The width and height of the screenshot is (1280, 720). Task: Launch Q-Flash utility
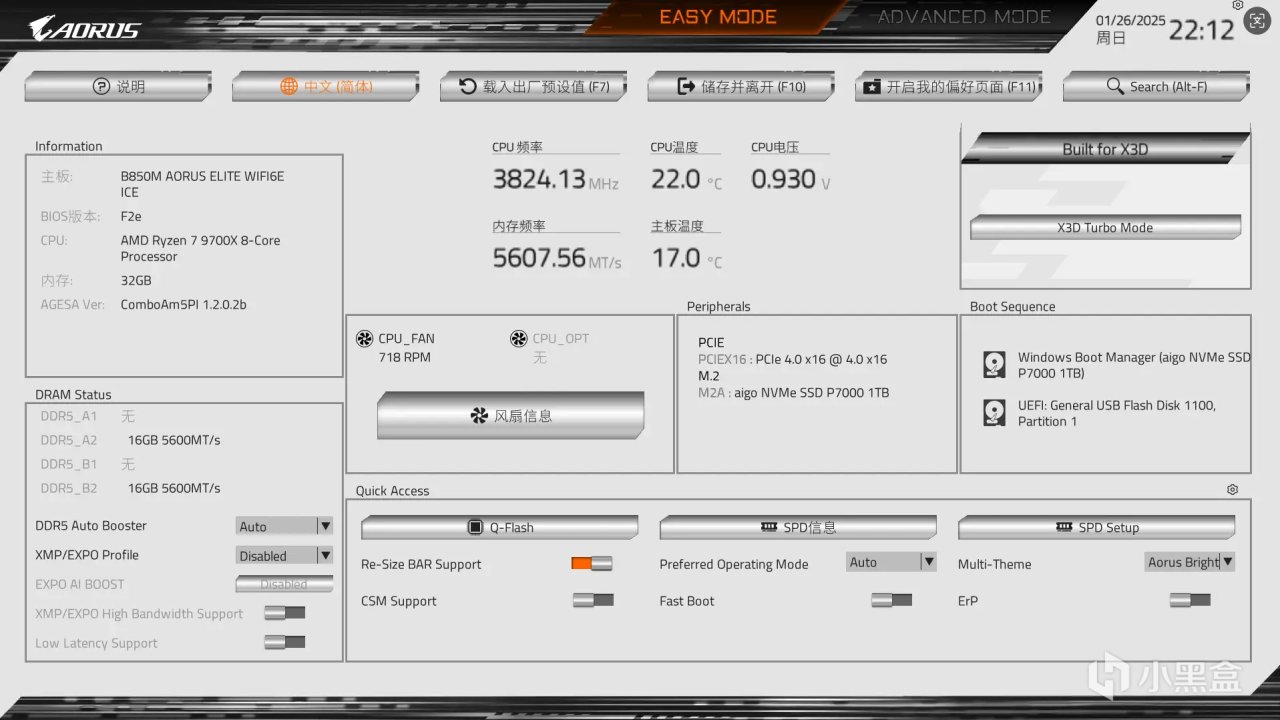[x=500, y=527]
